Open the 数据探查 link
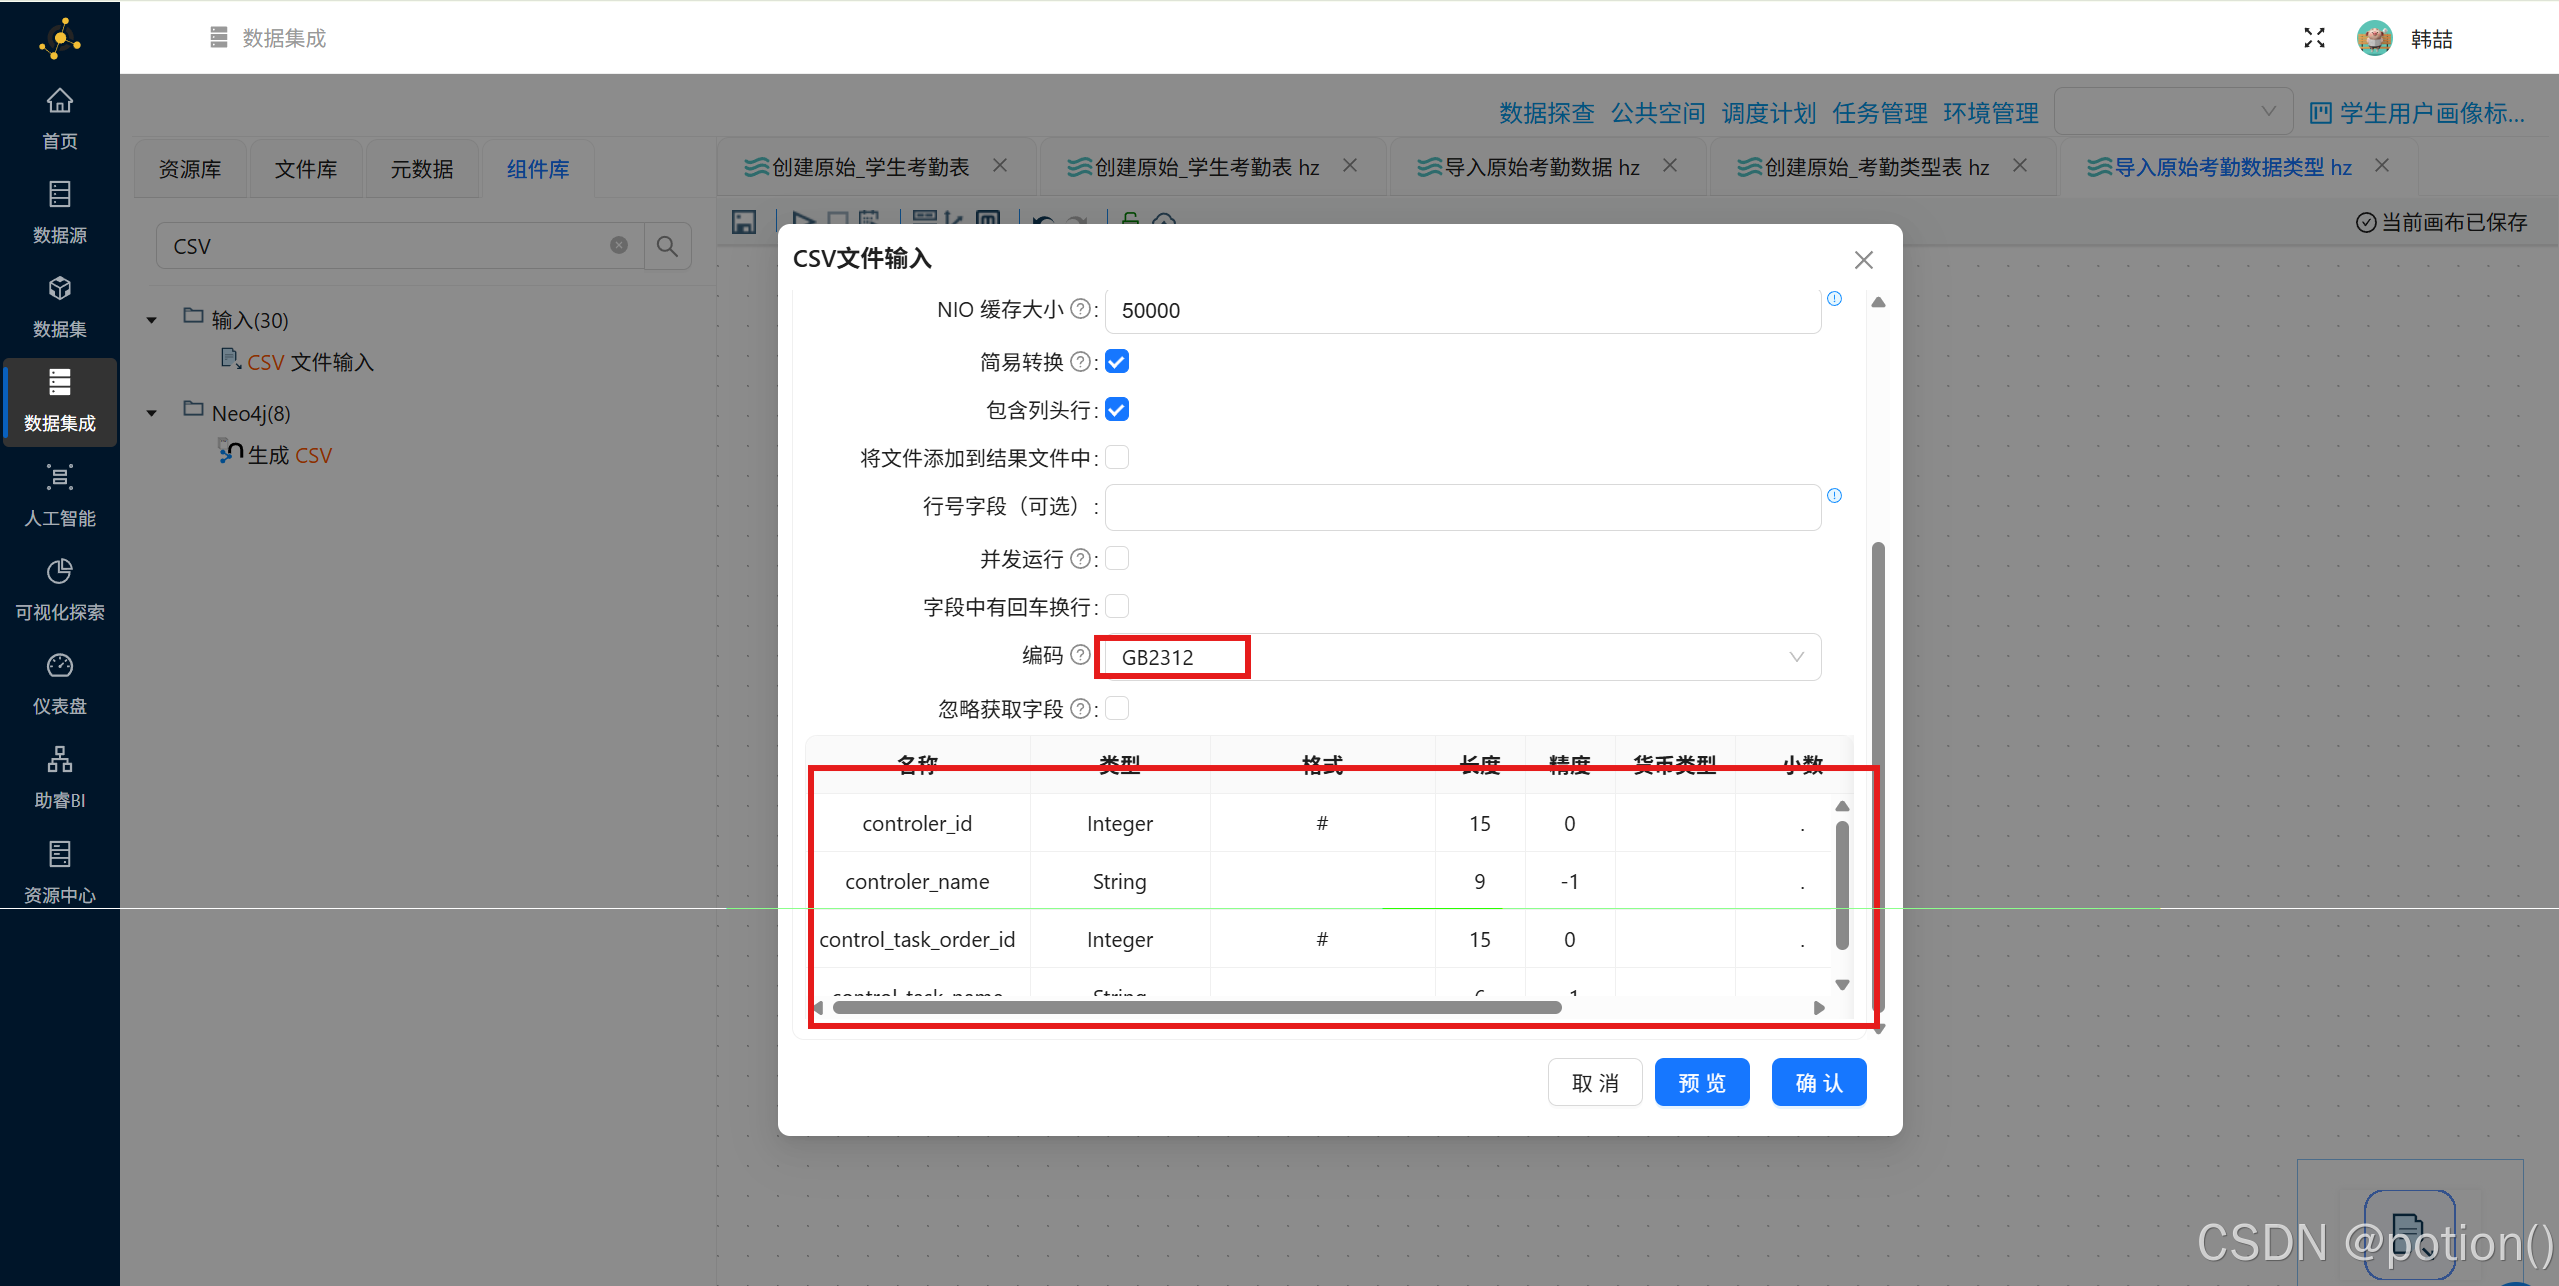This screenshot has width=2559, height=1286. tap(1546, 112)
